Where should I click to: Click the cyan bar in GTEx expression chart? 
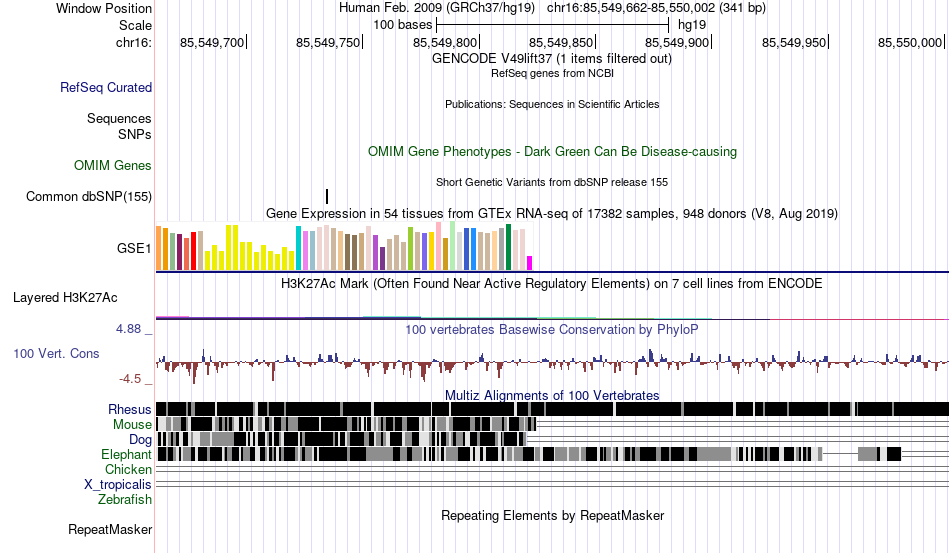[x=298, y=248]
